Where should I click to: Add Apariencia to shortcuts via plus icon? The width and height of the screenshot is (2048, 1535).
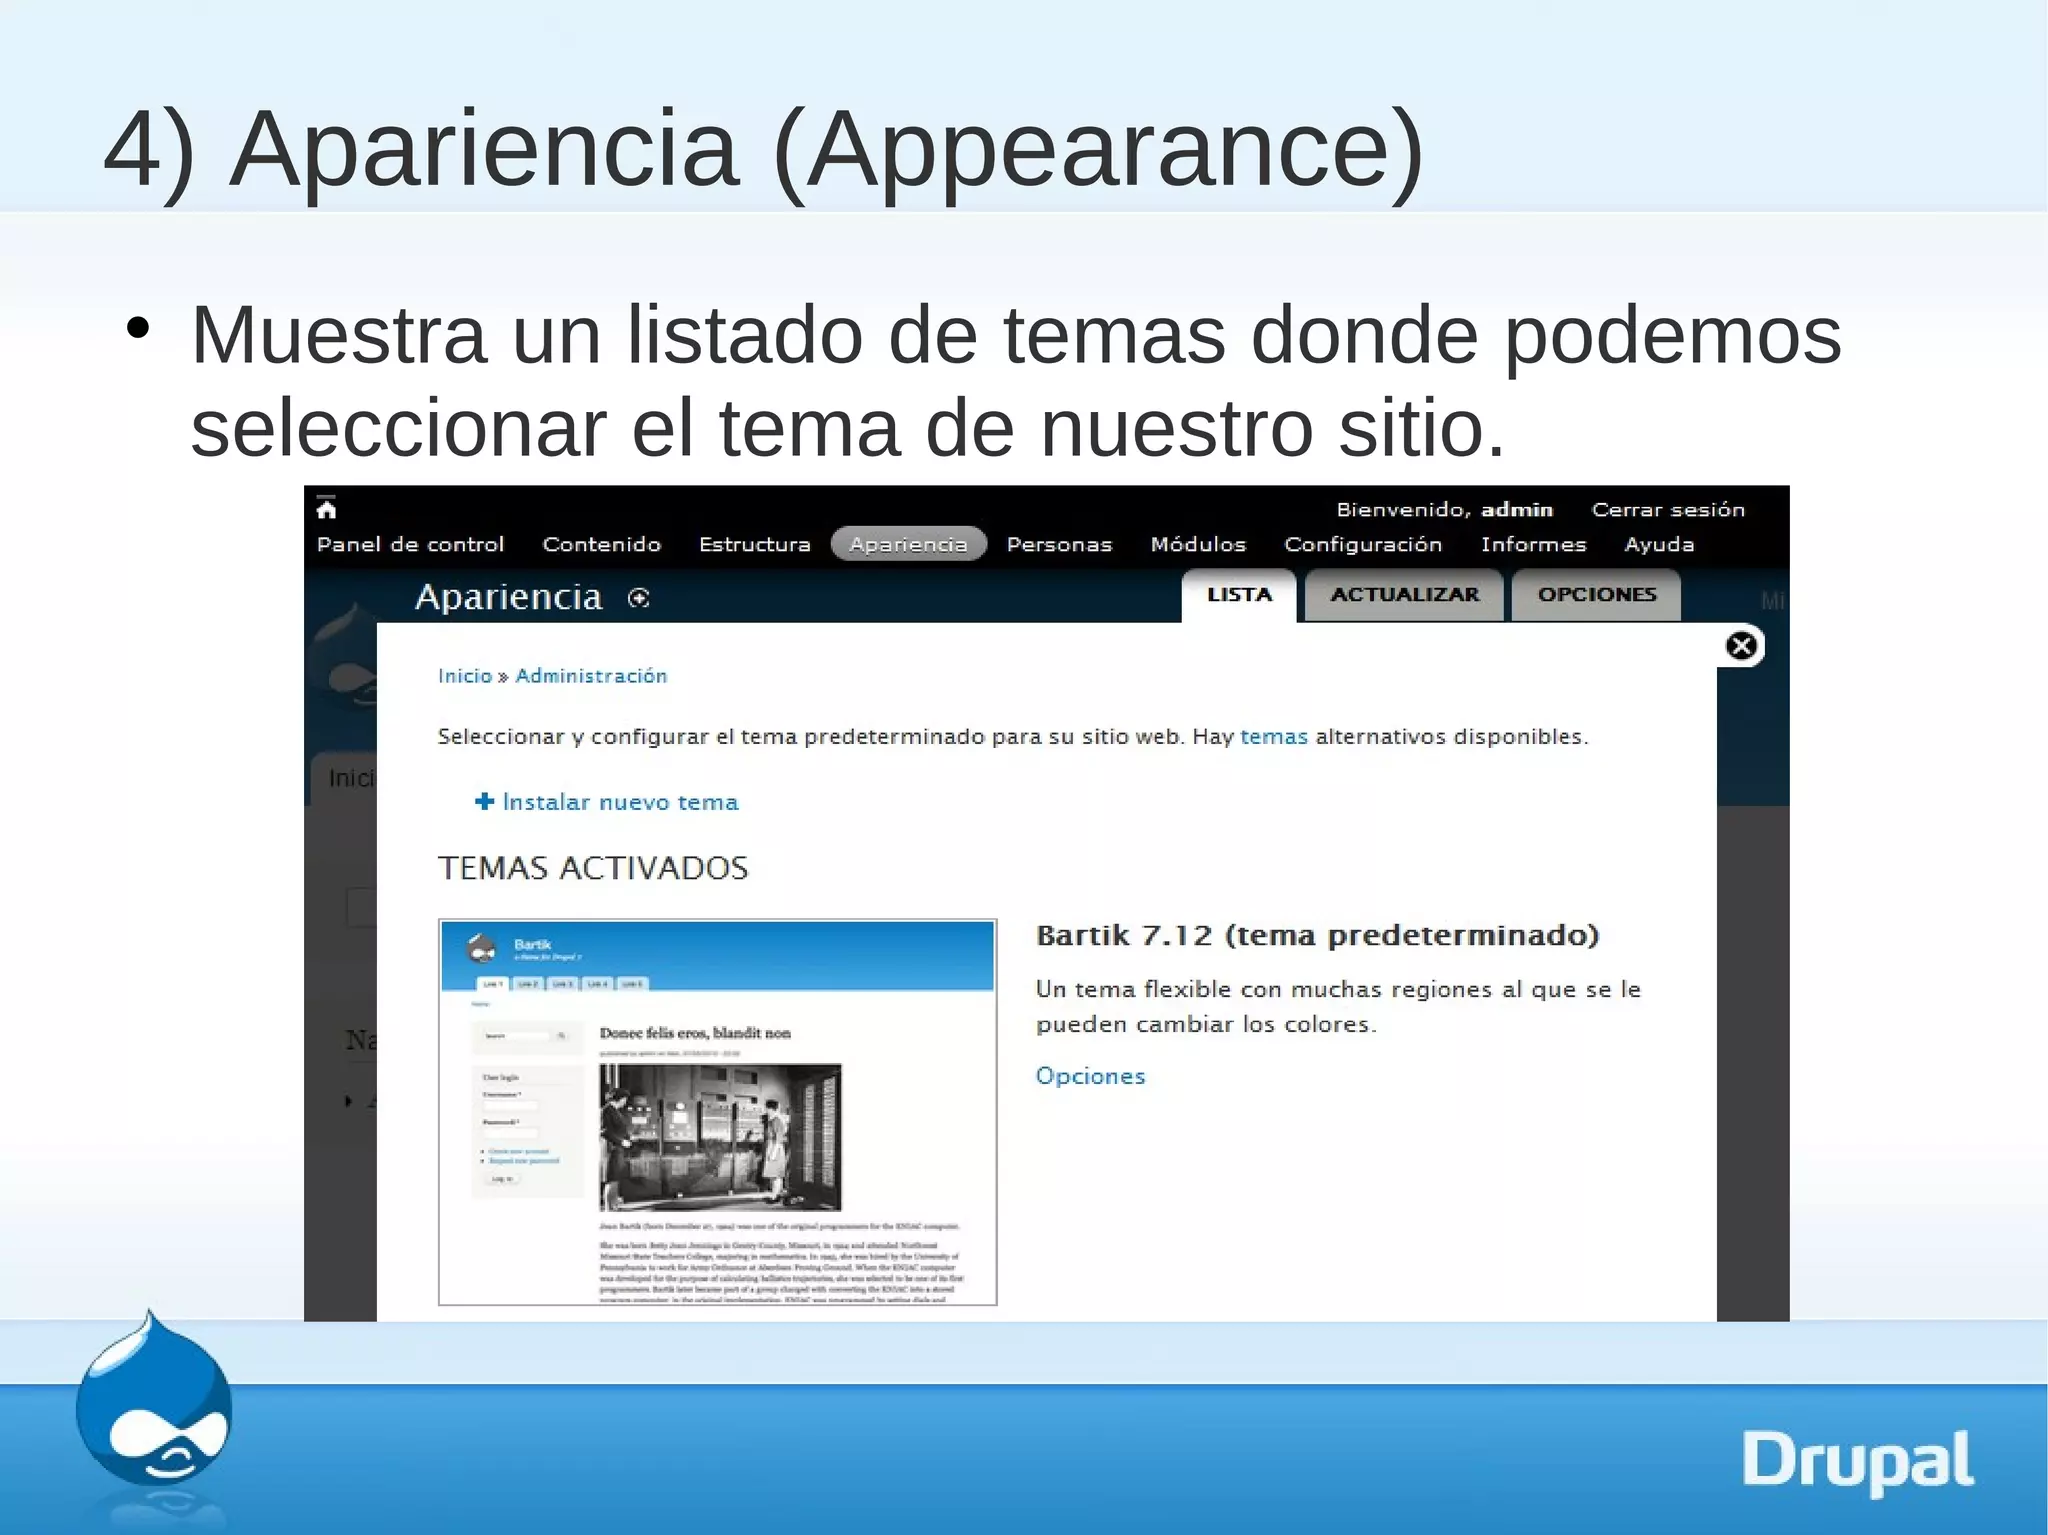(638, 598)
